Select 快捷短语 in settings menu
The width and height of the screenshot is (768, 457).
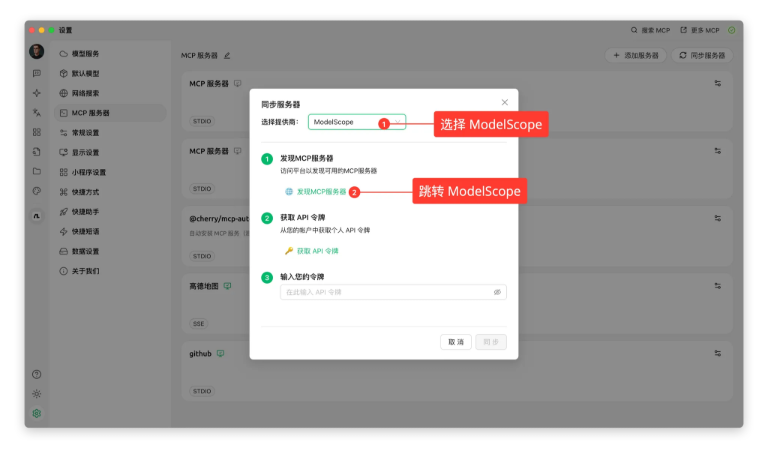(x=110, y=231)
